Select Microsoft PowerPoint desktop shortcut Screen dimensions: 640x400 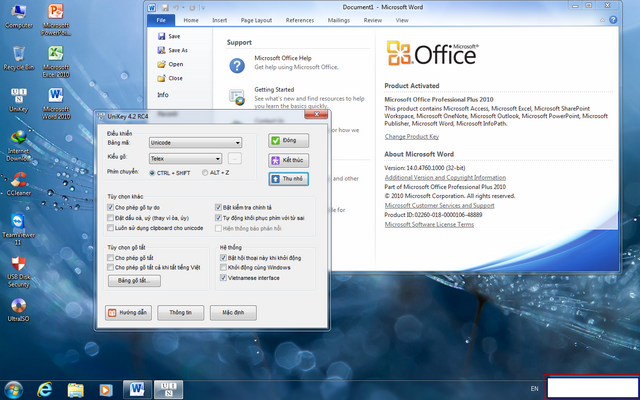click(x=56, y=19)
